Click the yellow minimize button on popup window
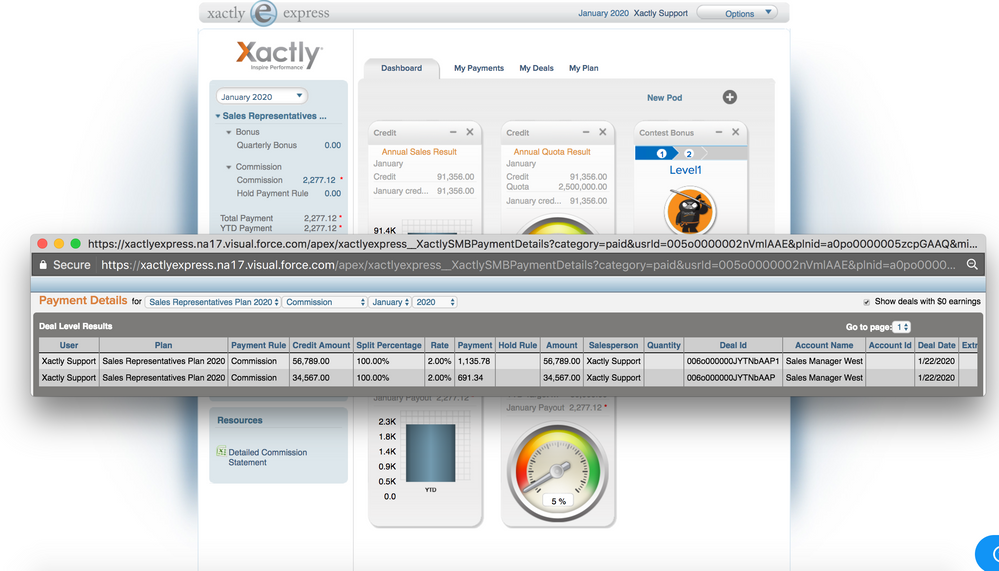999x571 pixels. point(59,243)
